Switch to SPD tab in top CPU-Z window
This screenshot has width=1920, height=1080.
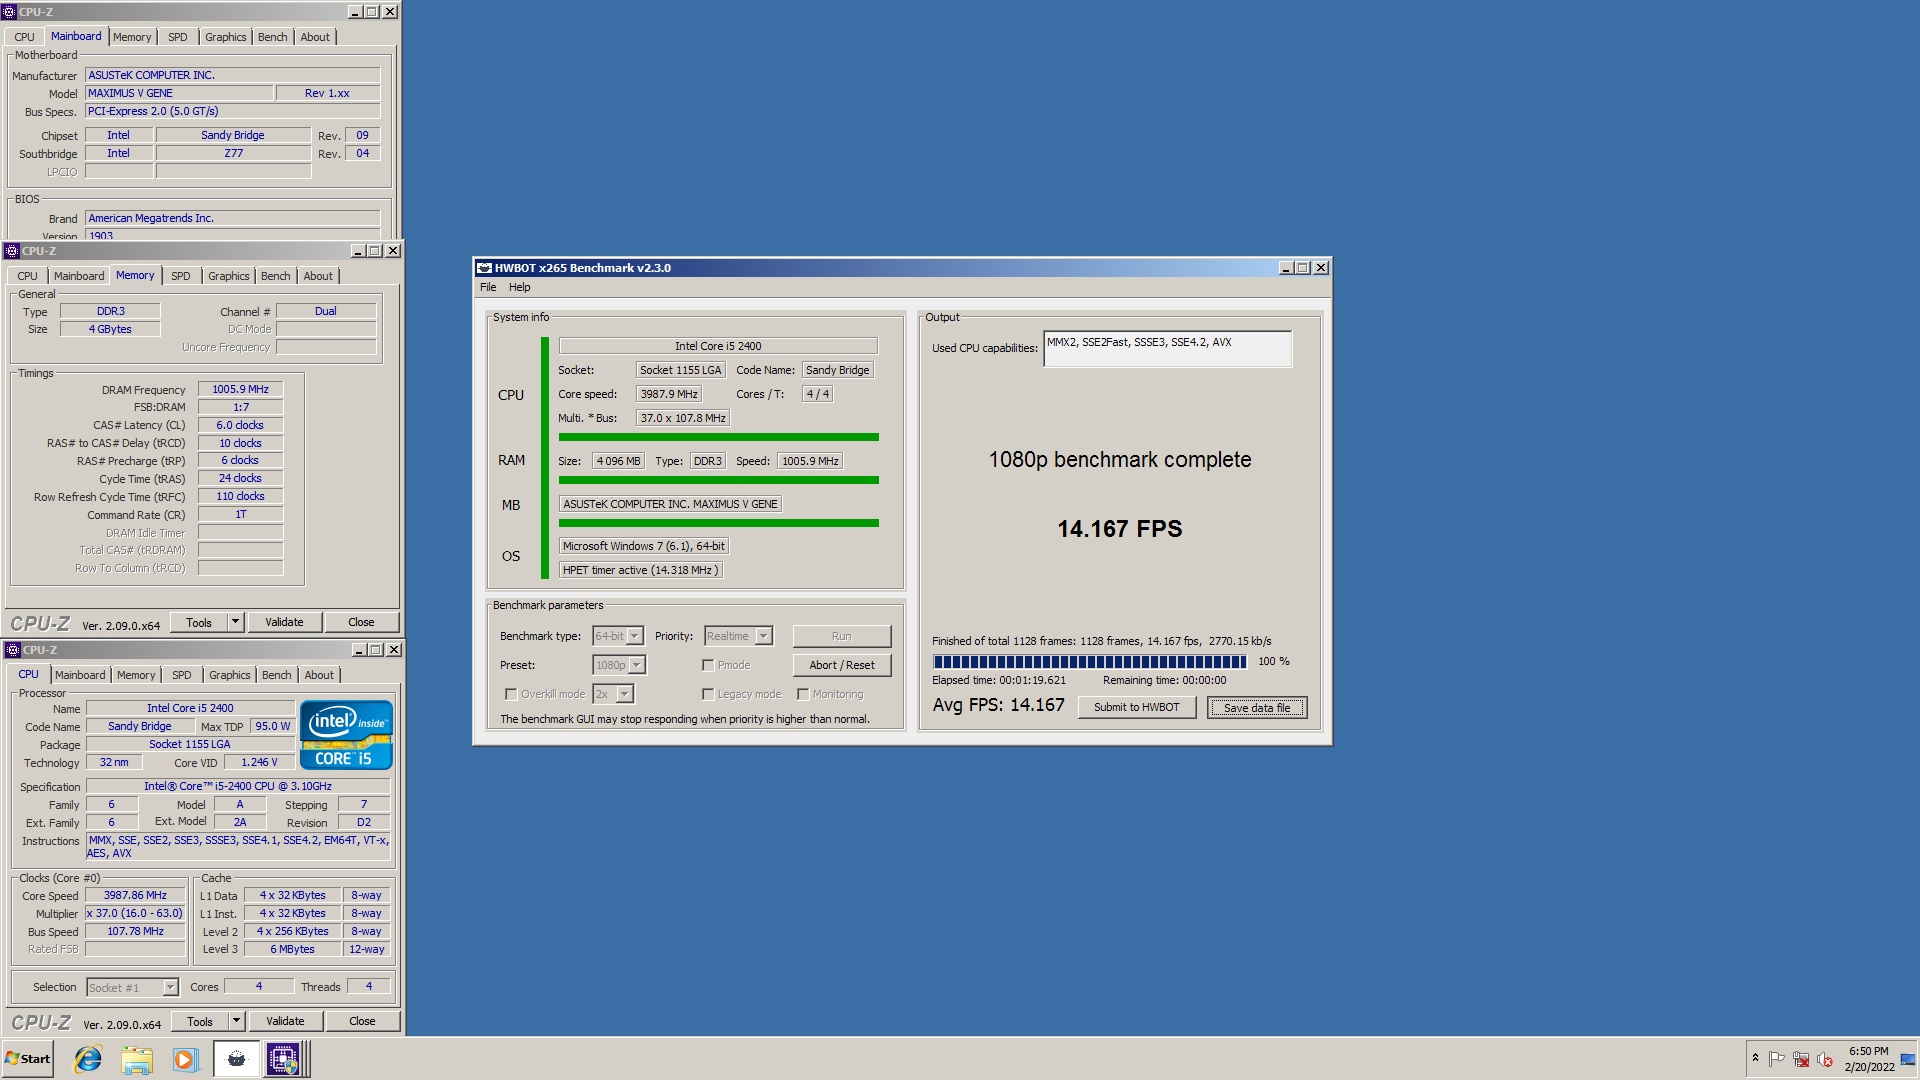178,37
